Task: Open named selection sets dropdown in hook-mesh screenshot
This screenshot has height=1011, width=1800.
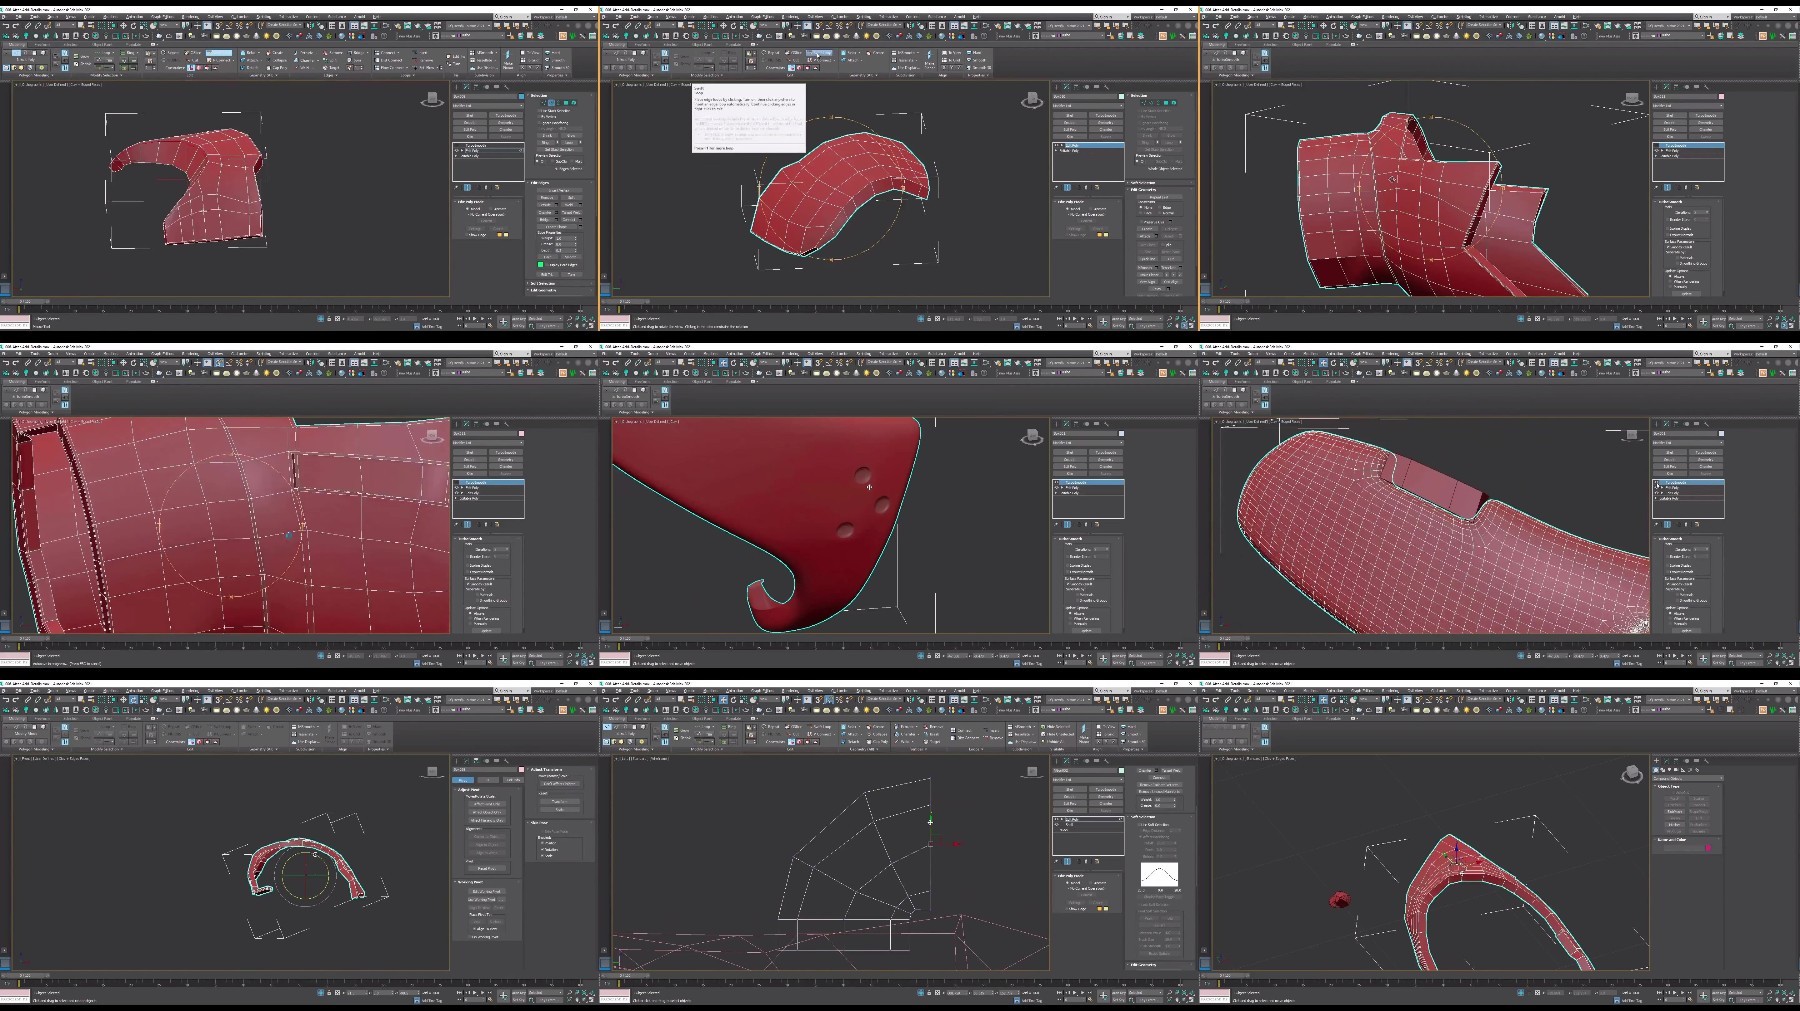Action: click(x=284, y=25)
